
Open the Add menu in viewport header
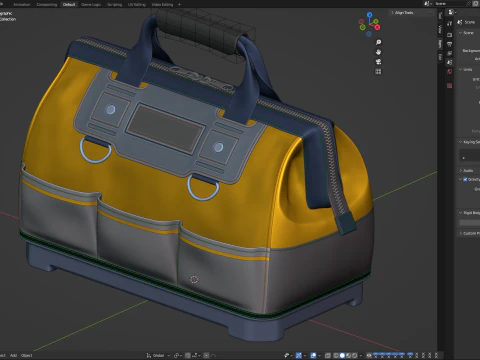13,355
